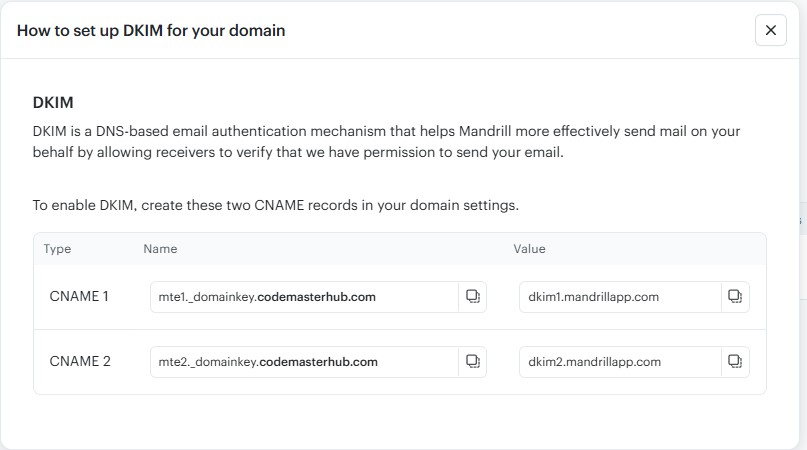Image resolution: width=807 pixels, height=450 pixels.
Task: Copy the dkim1.mandrillapp.com value
Action: 735,297
